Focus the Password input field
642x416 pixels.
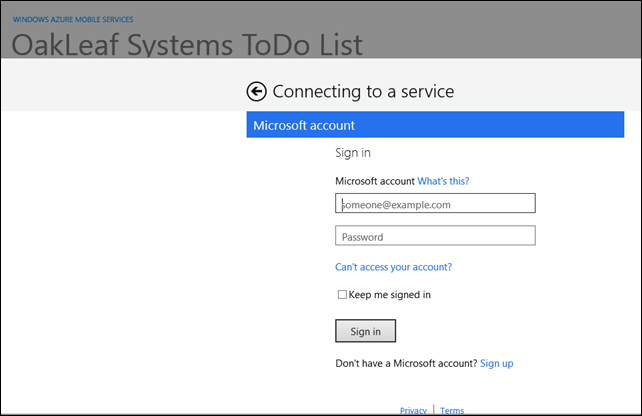(x=435, y=236)
